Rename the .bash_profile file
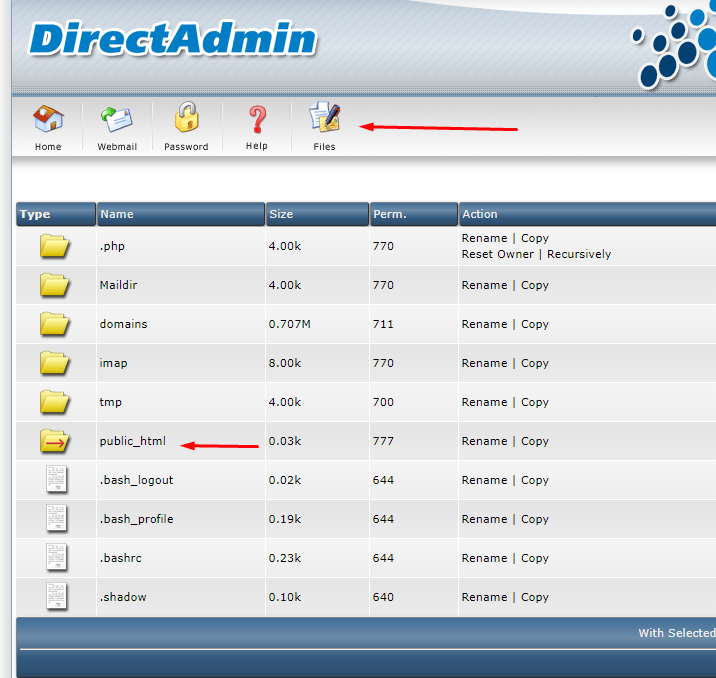The image size is (716, 678). pyautogui.click(x=484, y=520)
